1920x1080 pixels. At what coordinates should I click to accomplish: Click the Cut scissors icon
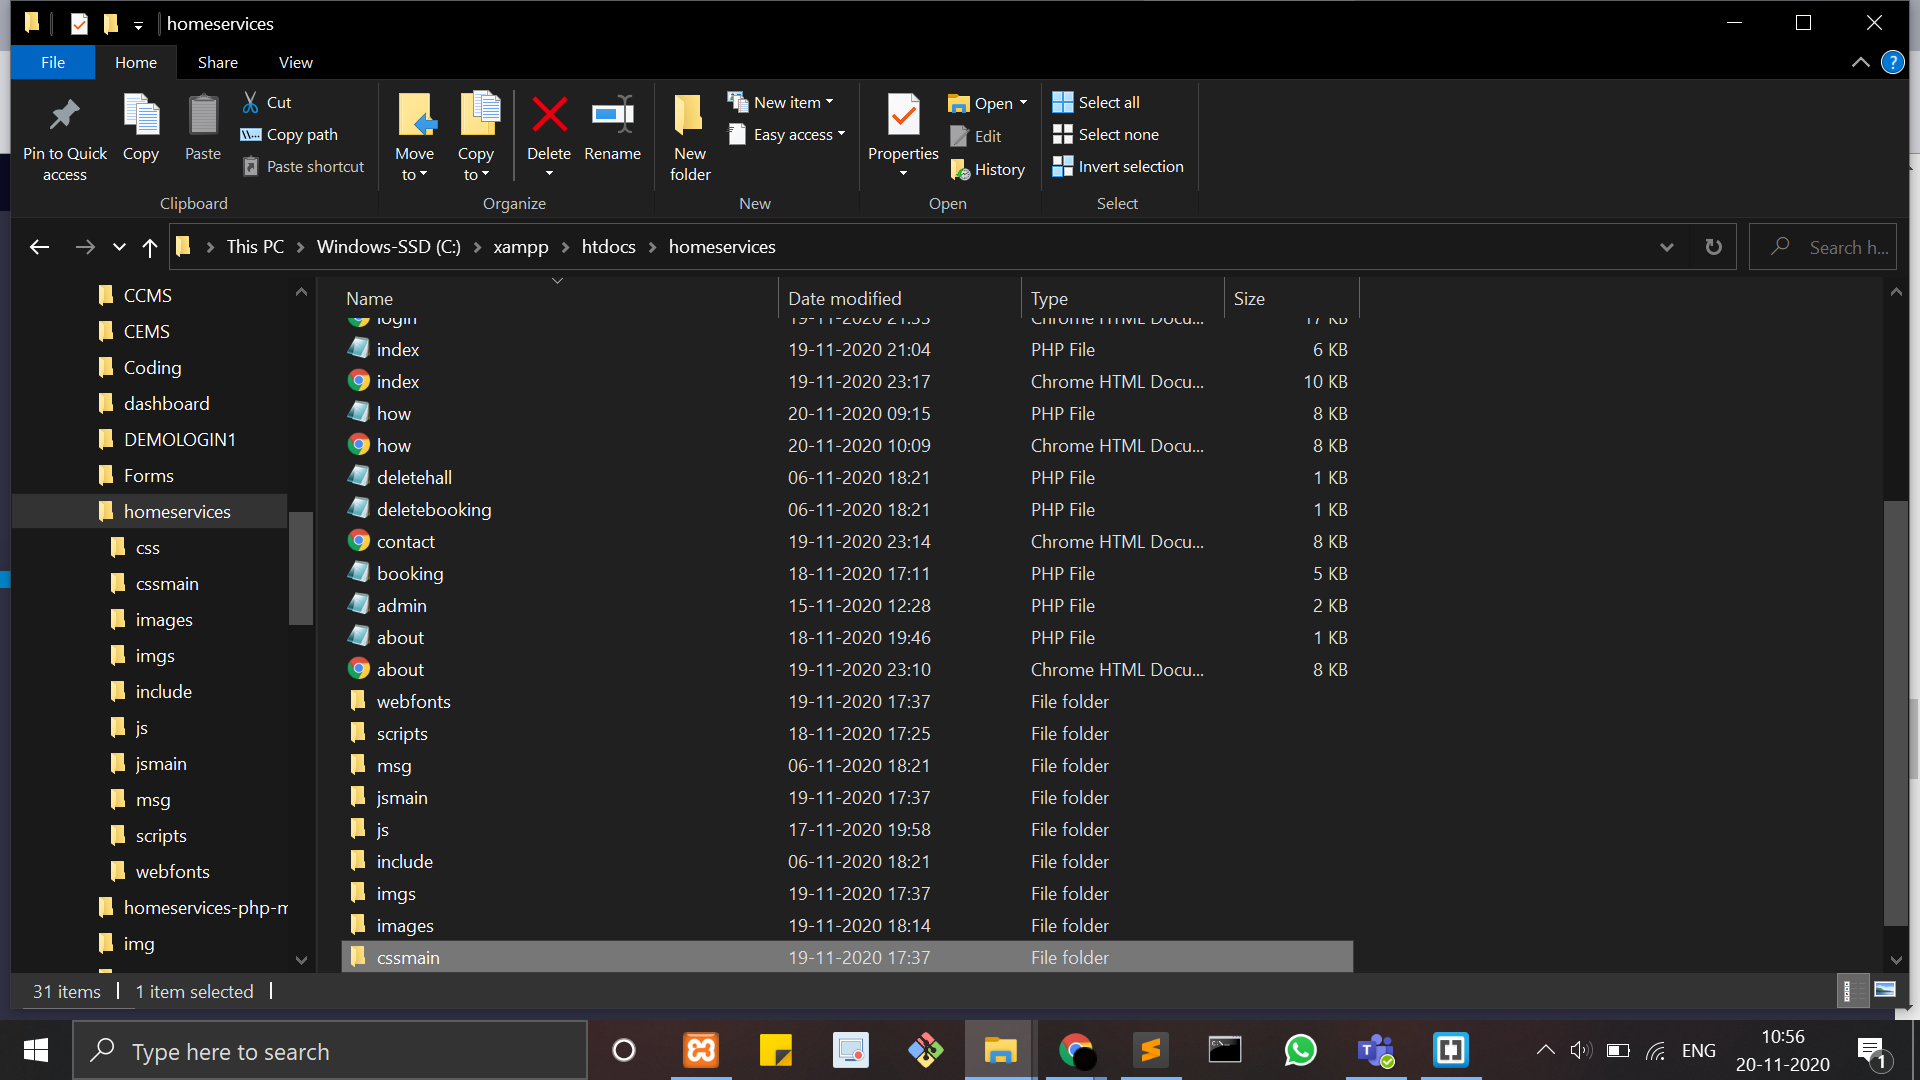[x=251, y=102]
